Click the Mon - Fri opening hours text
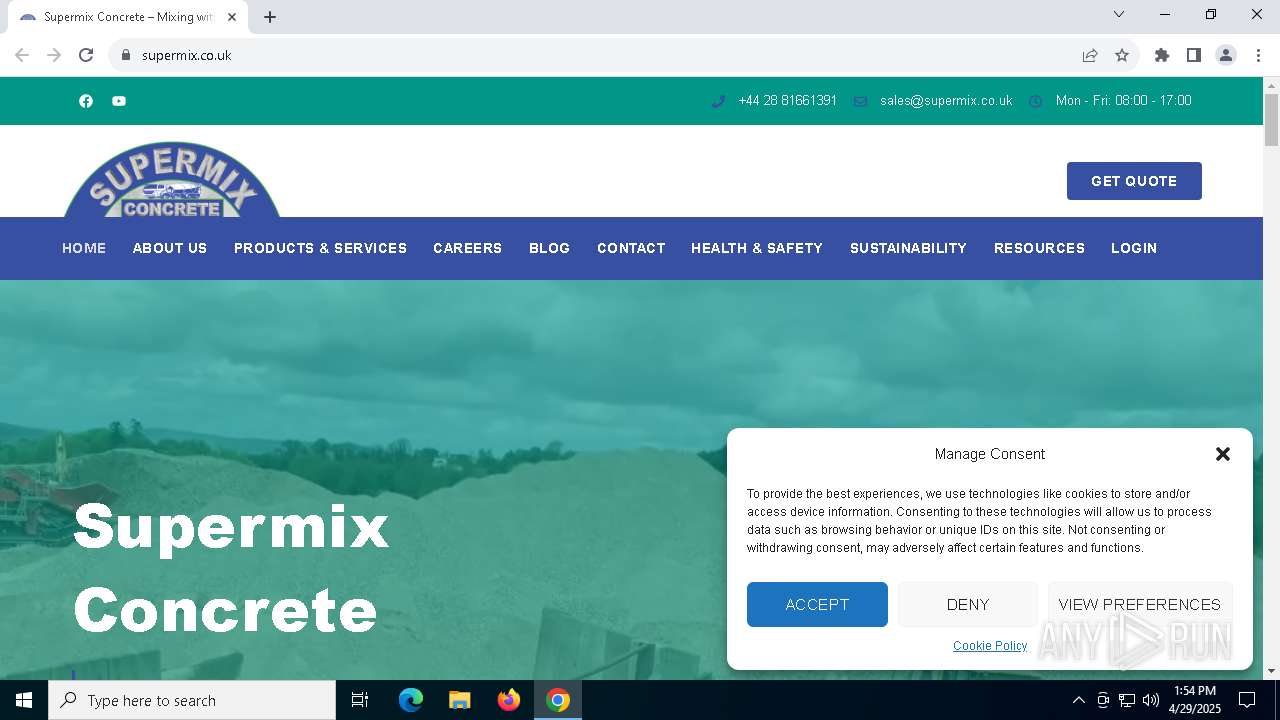The image size is (1280, 720). pyautogui.click(x=1123, y=101)
